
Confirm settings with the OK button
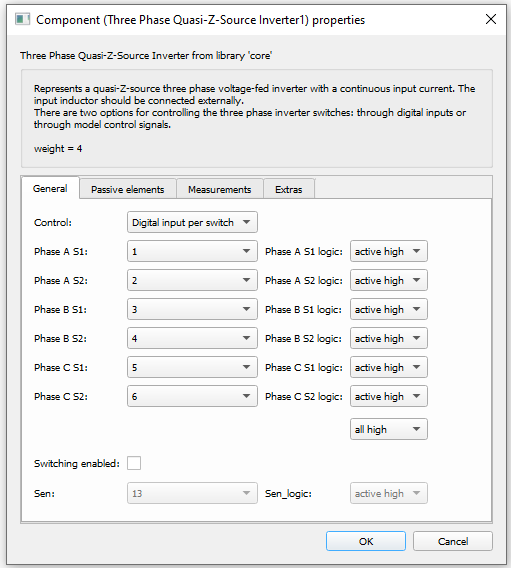click(366, 541)
